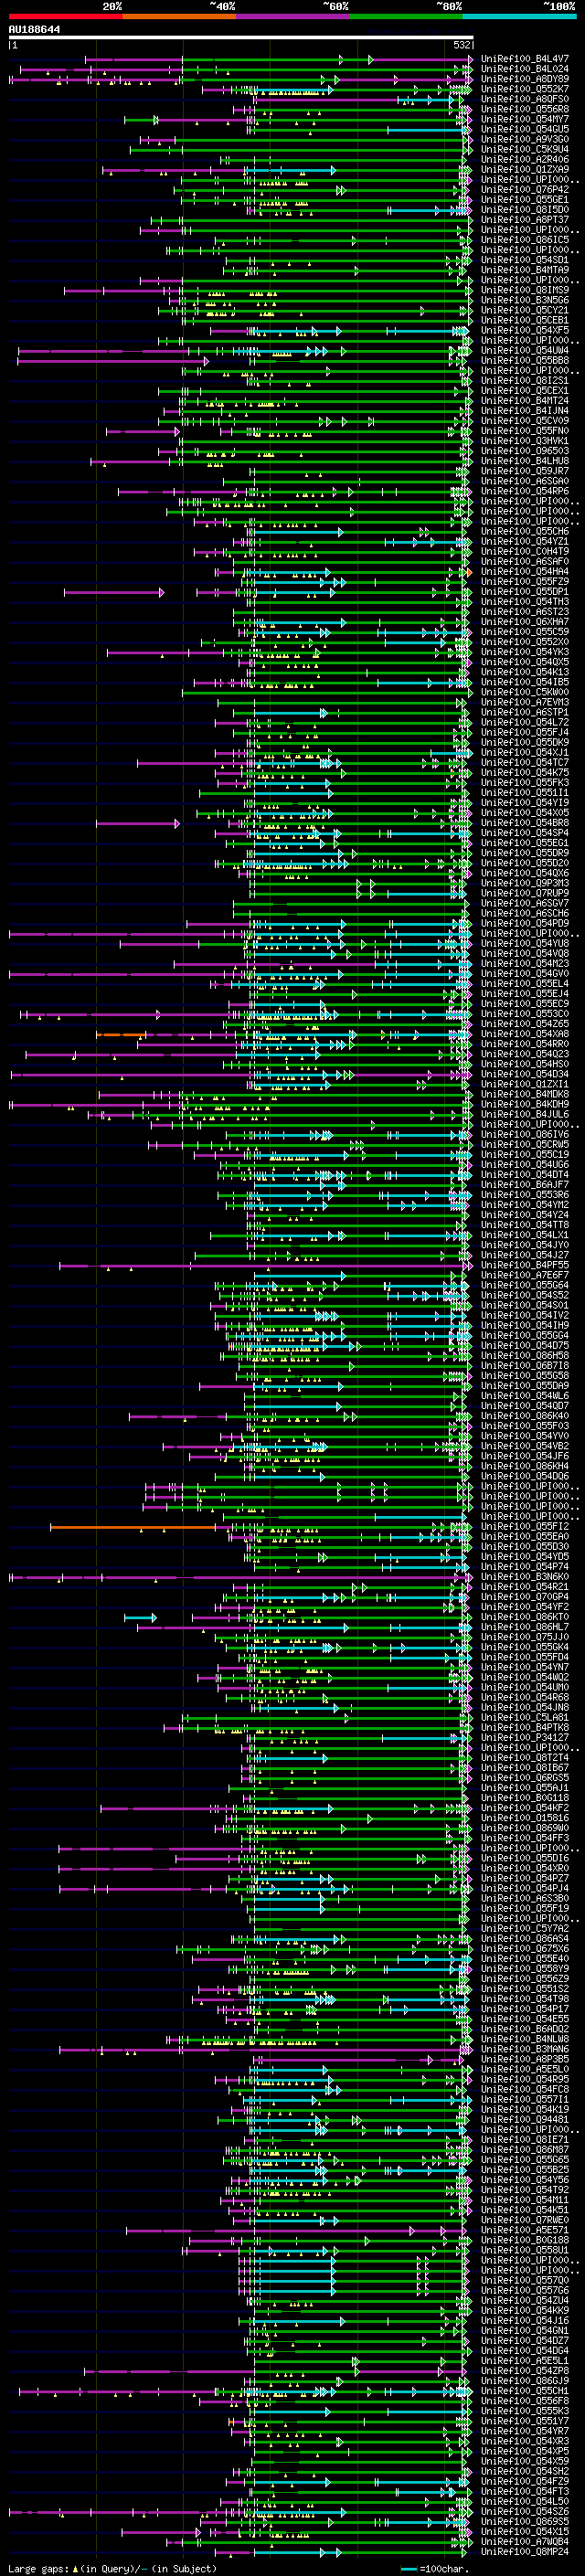Open hit UniRef100_A8DY89

525,79
